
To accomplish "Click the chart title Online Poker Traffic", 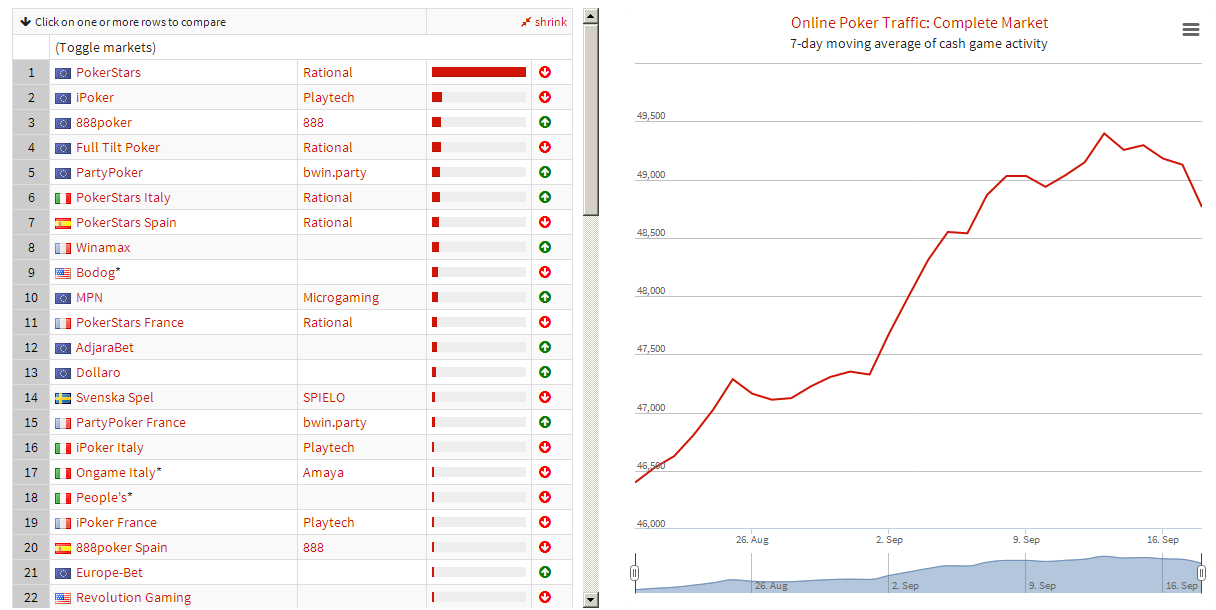I will 919,23.
